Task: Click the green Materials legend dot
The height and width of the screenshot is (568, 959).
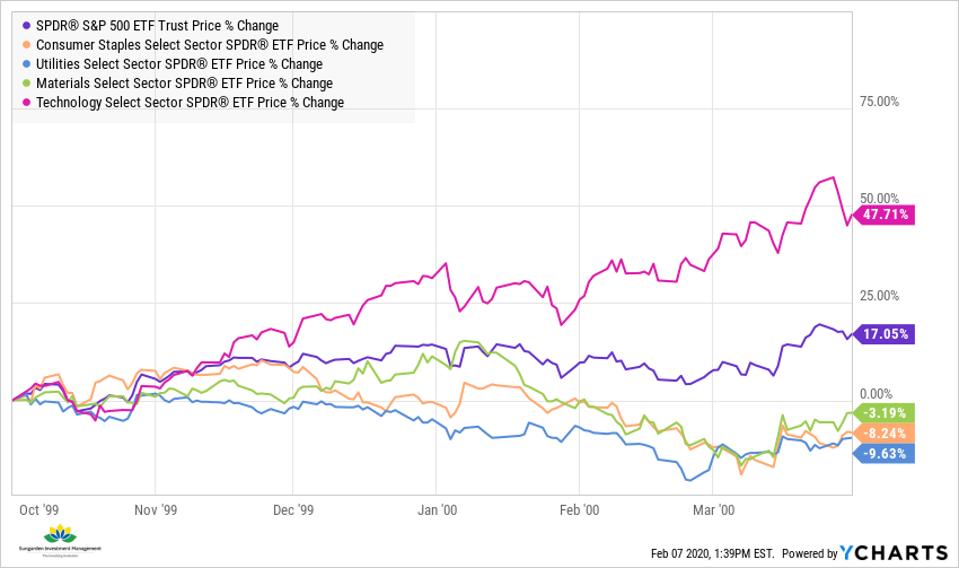Action: point(25,83)
